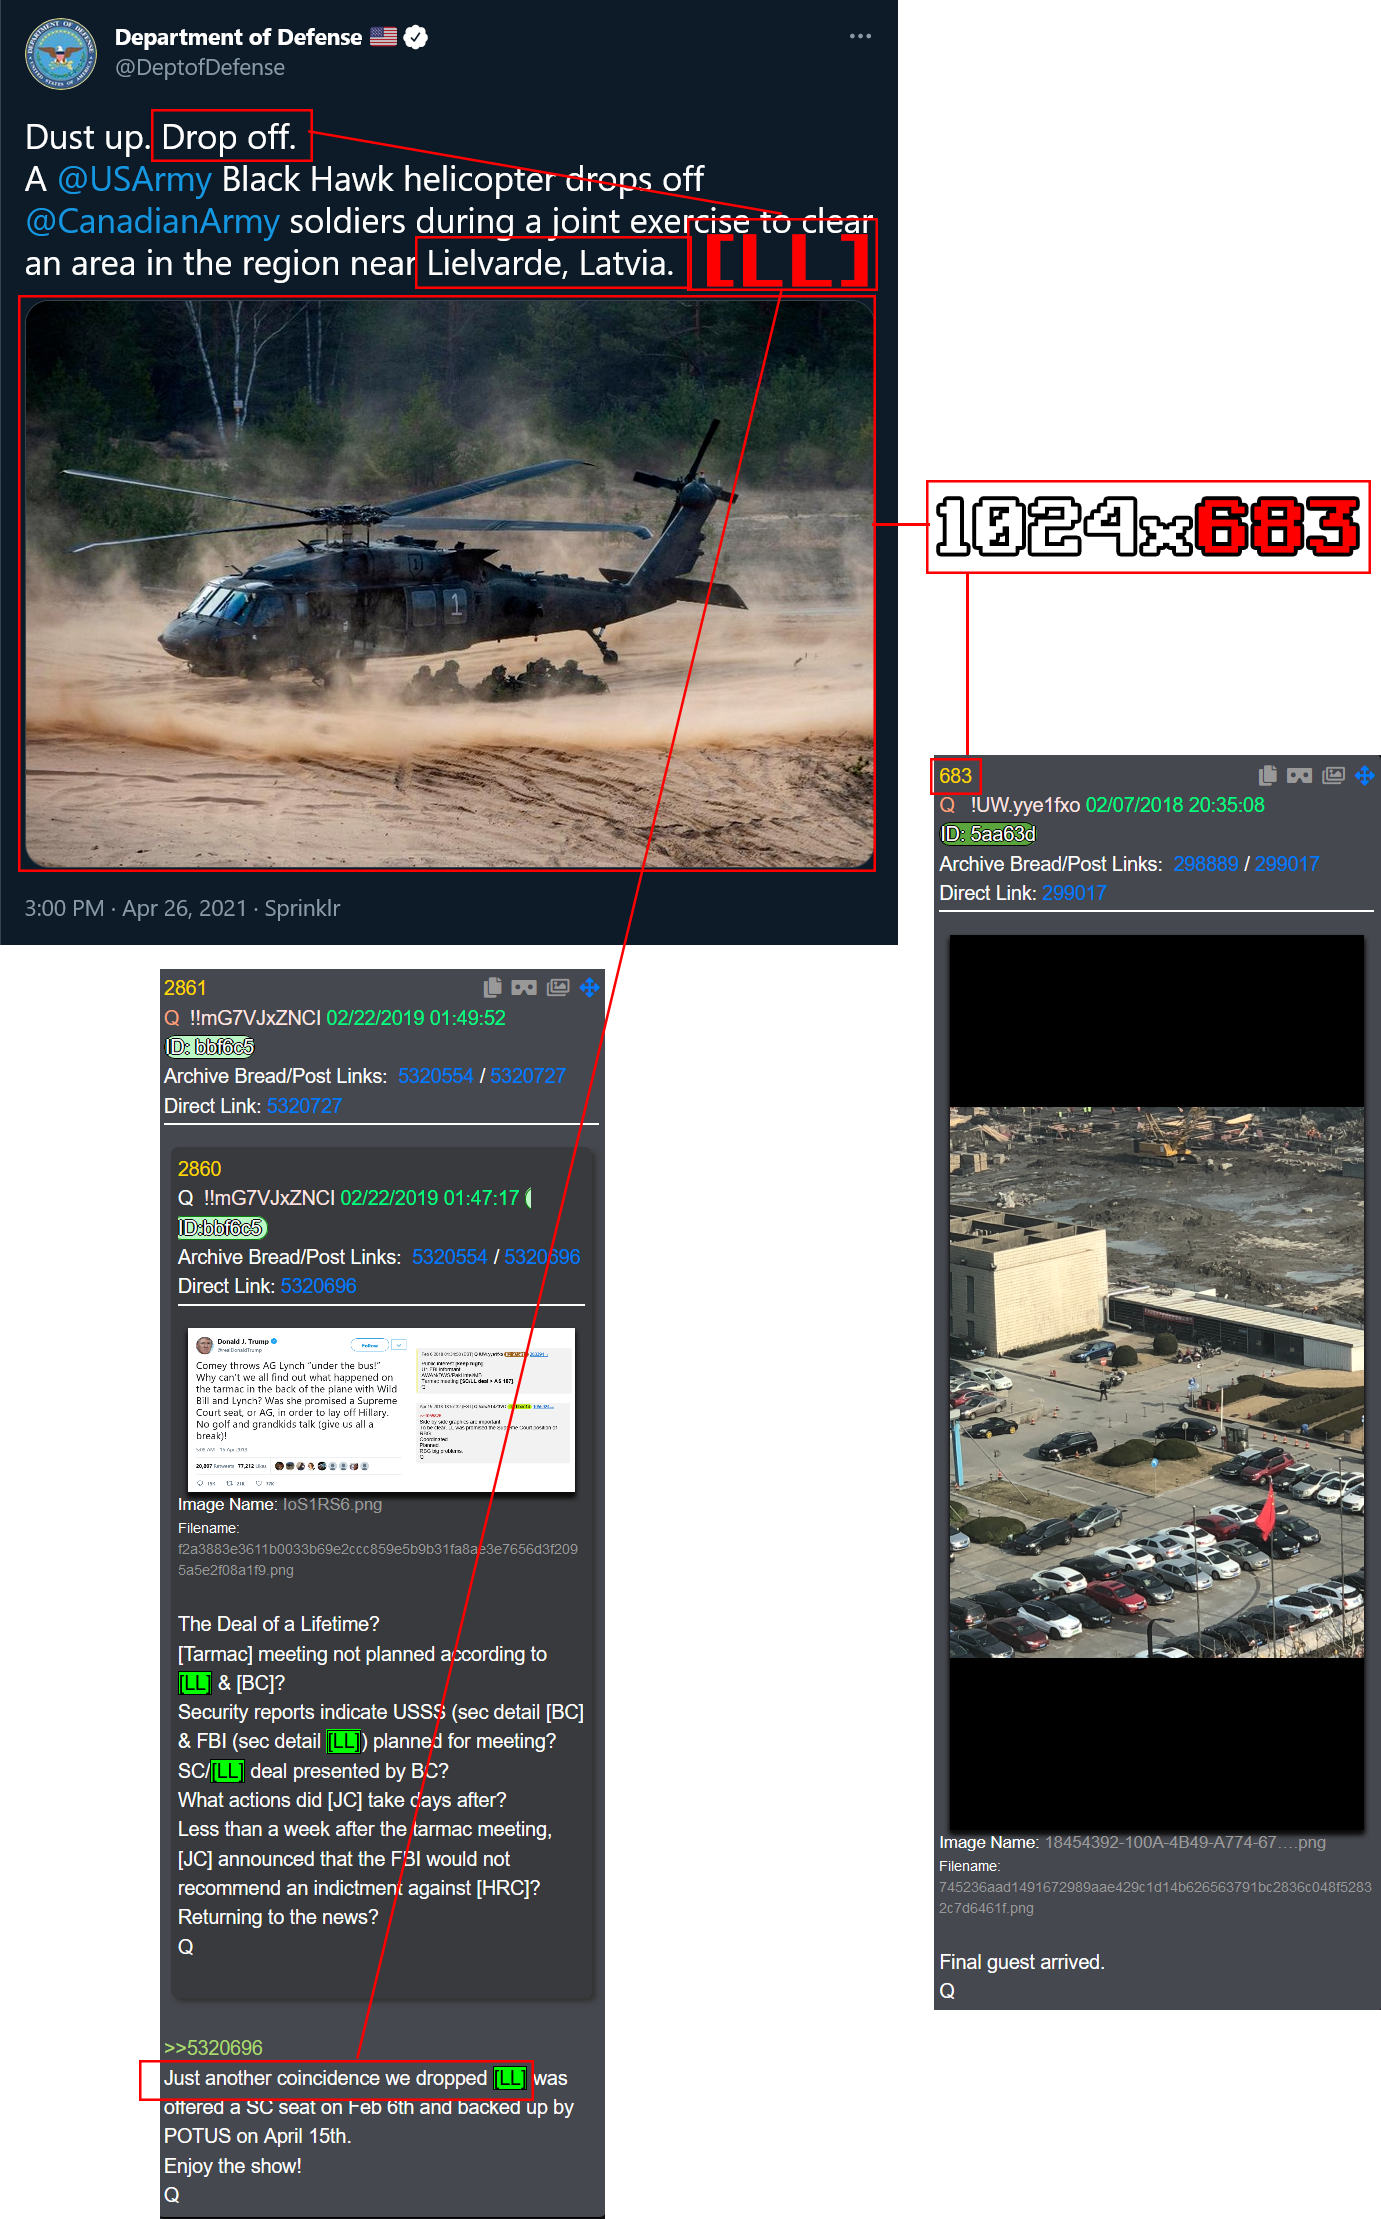Screen dimensions: 1381x2219
Task: Open the Black Hawk helicopter photo
Action: click(449, 584)
